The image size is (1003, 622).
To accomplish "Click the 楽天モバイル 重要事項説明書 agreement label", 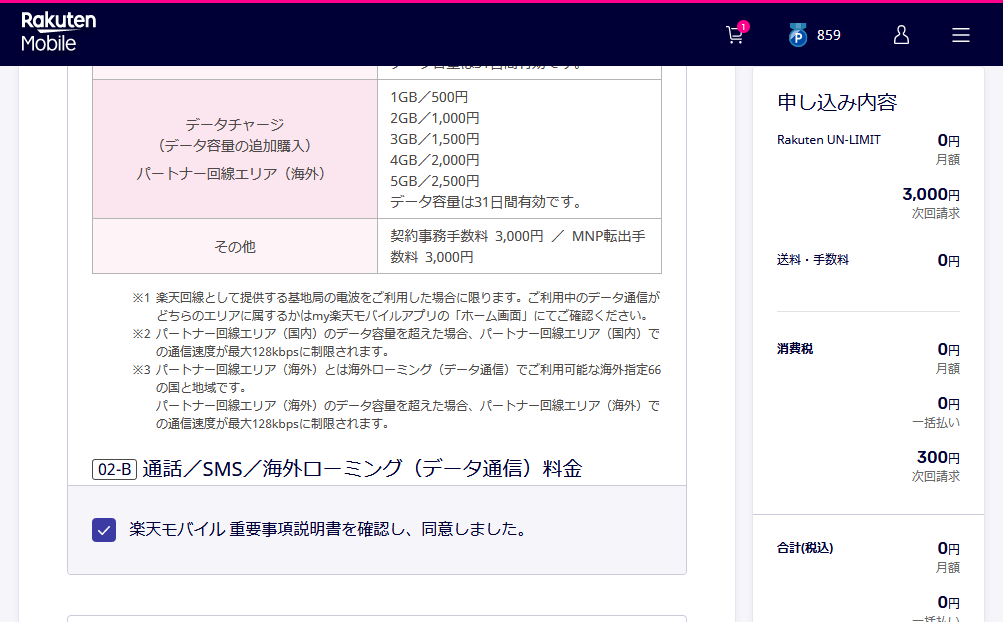I will pos(328,529).
